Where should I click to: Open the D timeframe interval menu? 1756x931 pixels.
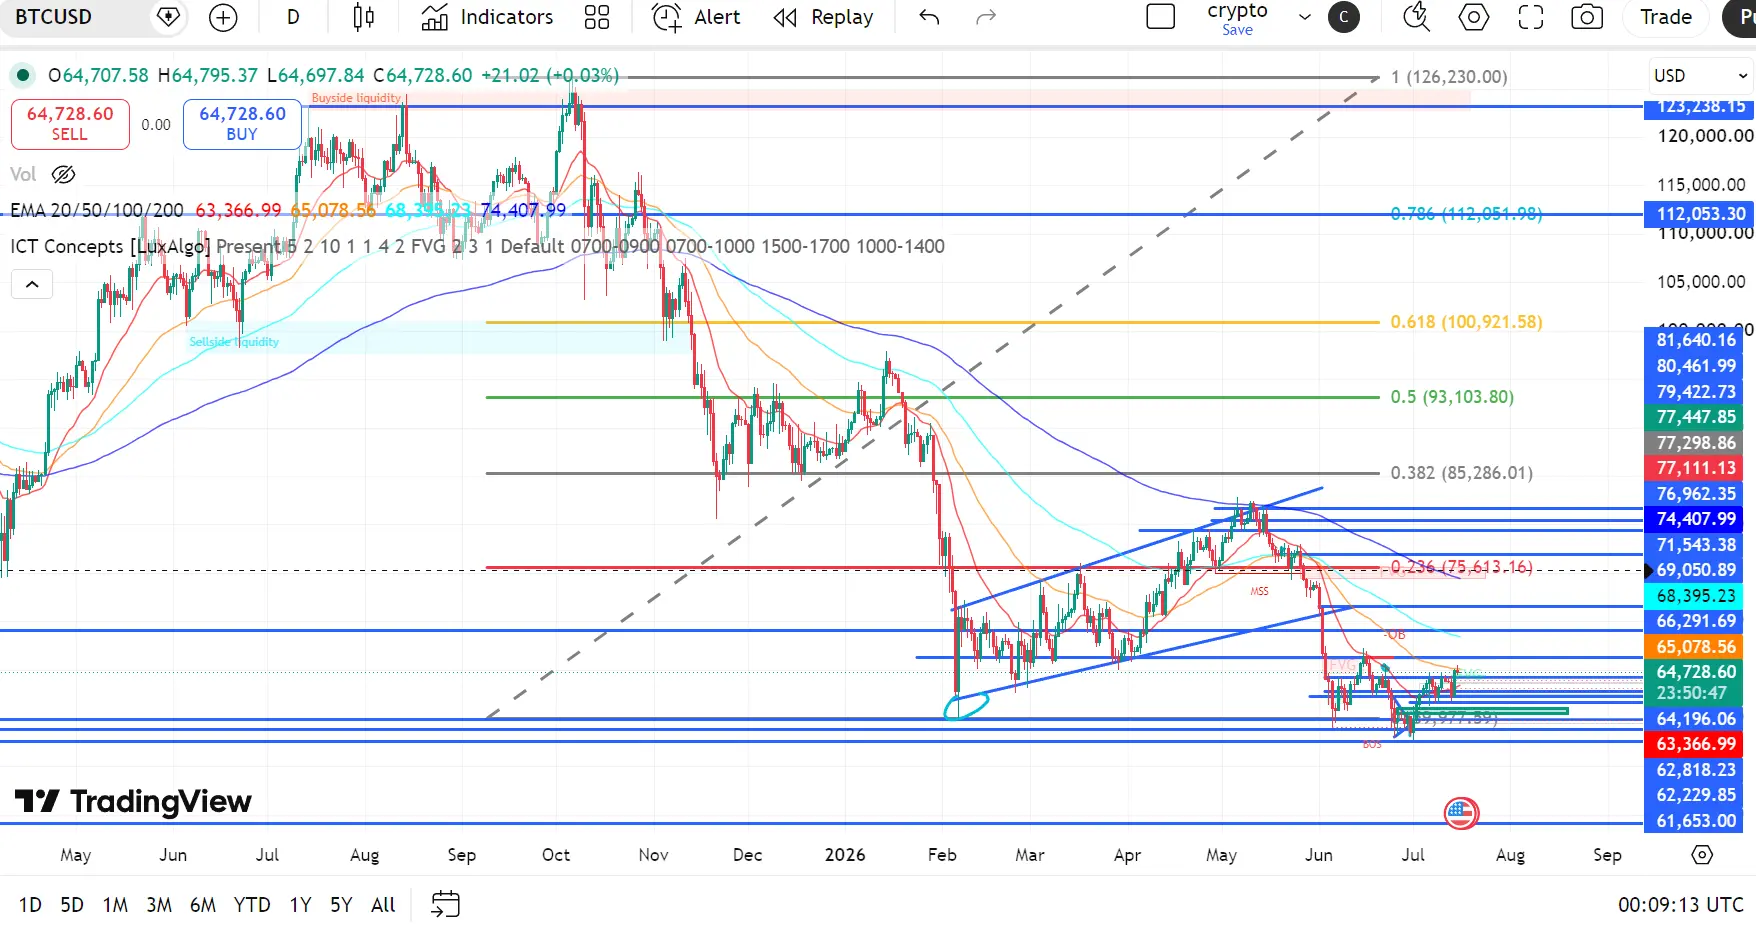coord(293,17)
